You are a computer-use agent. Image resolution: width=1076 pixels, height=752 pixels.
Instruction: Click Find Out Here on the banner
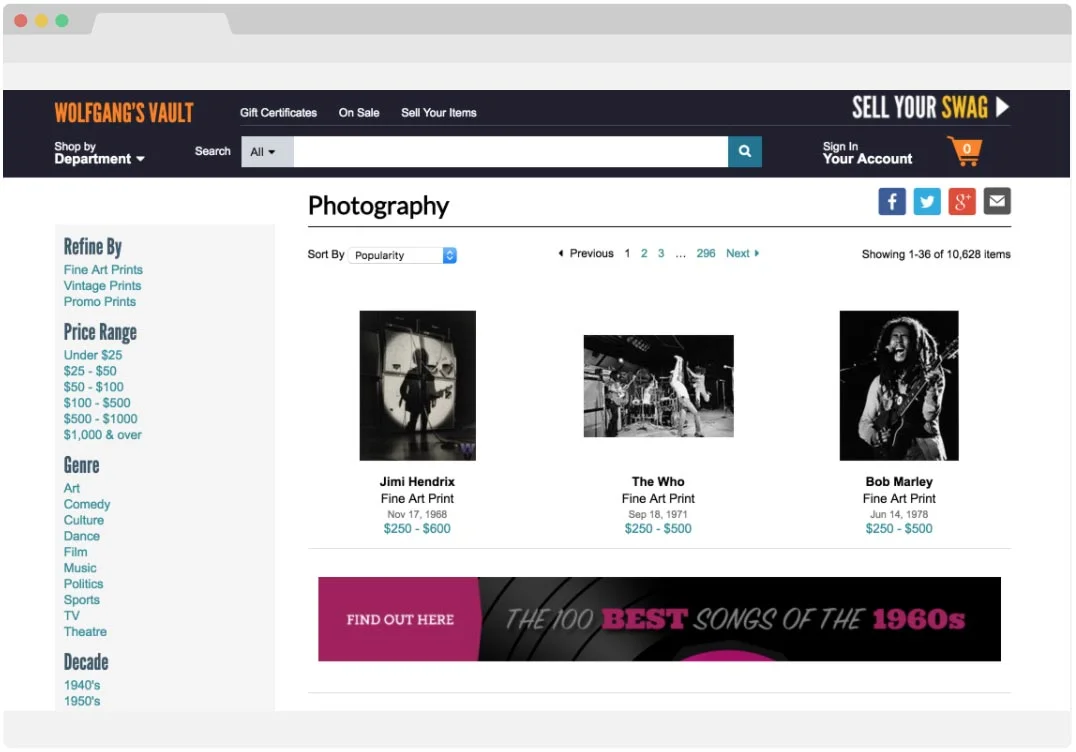(x=400, y=620)
